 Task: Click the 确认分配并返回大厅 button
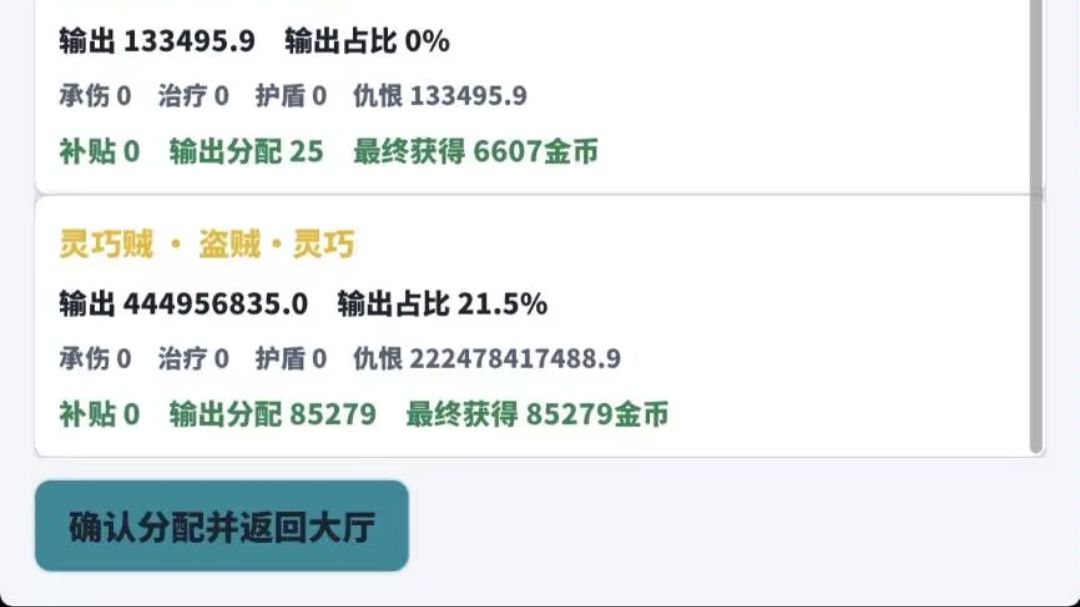click(x=222, y=526)
